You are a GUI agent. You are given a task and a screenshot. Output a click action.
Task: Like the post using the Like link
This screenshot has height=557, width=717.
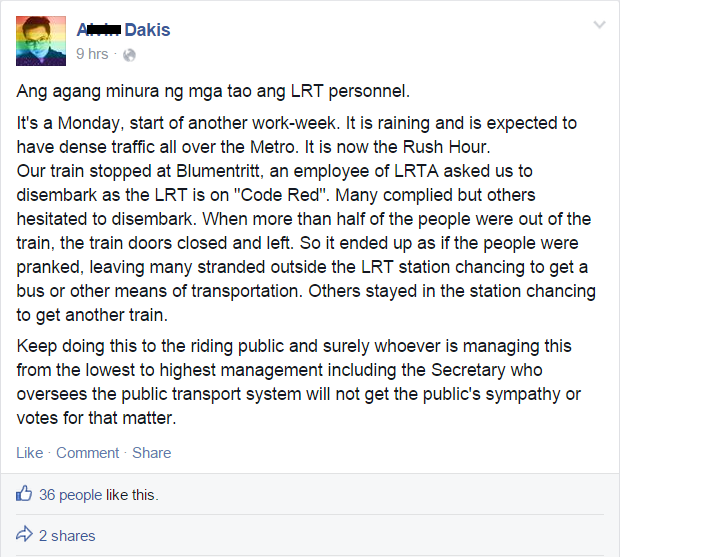(x=30, y=453)
